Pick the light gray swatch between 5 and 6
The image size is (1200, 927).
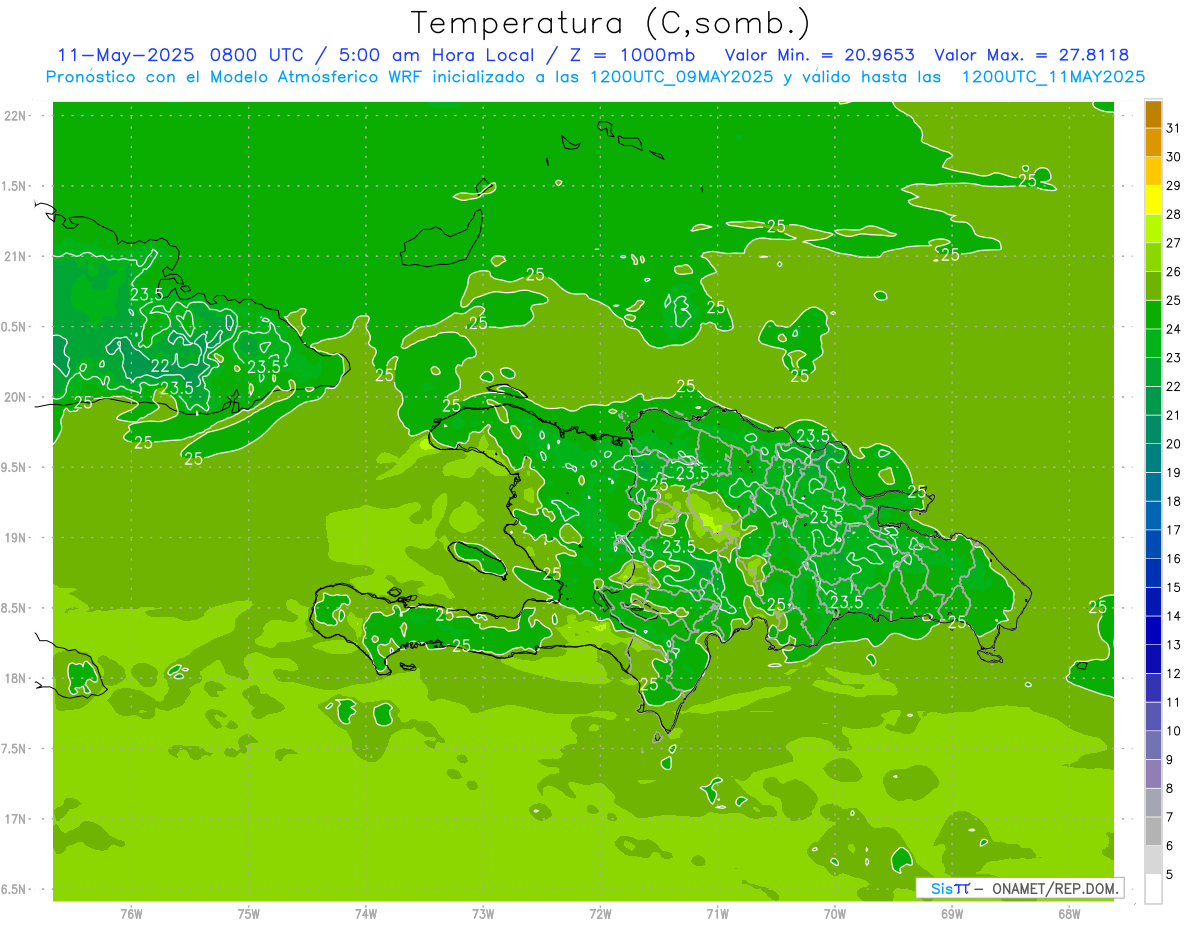coord(1153,860)
